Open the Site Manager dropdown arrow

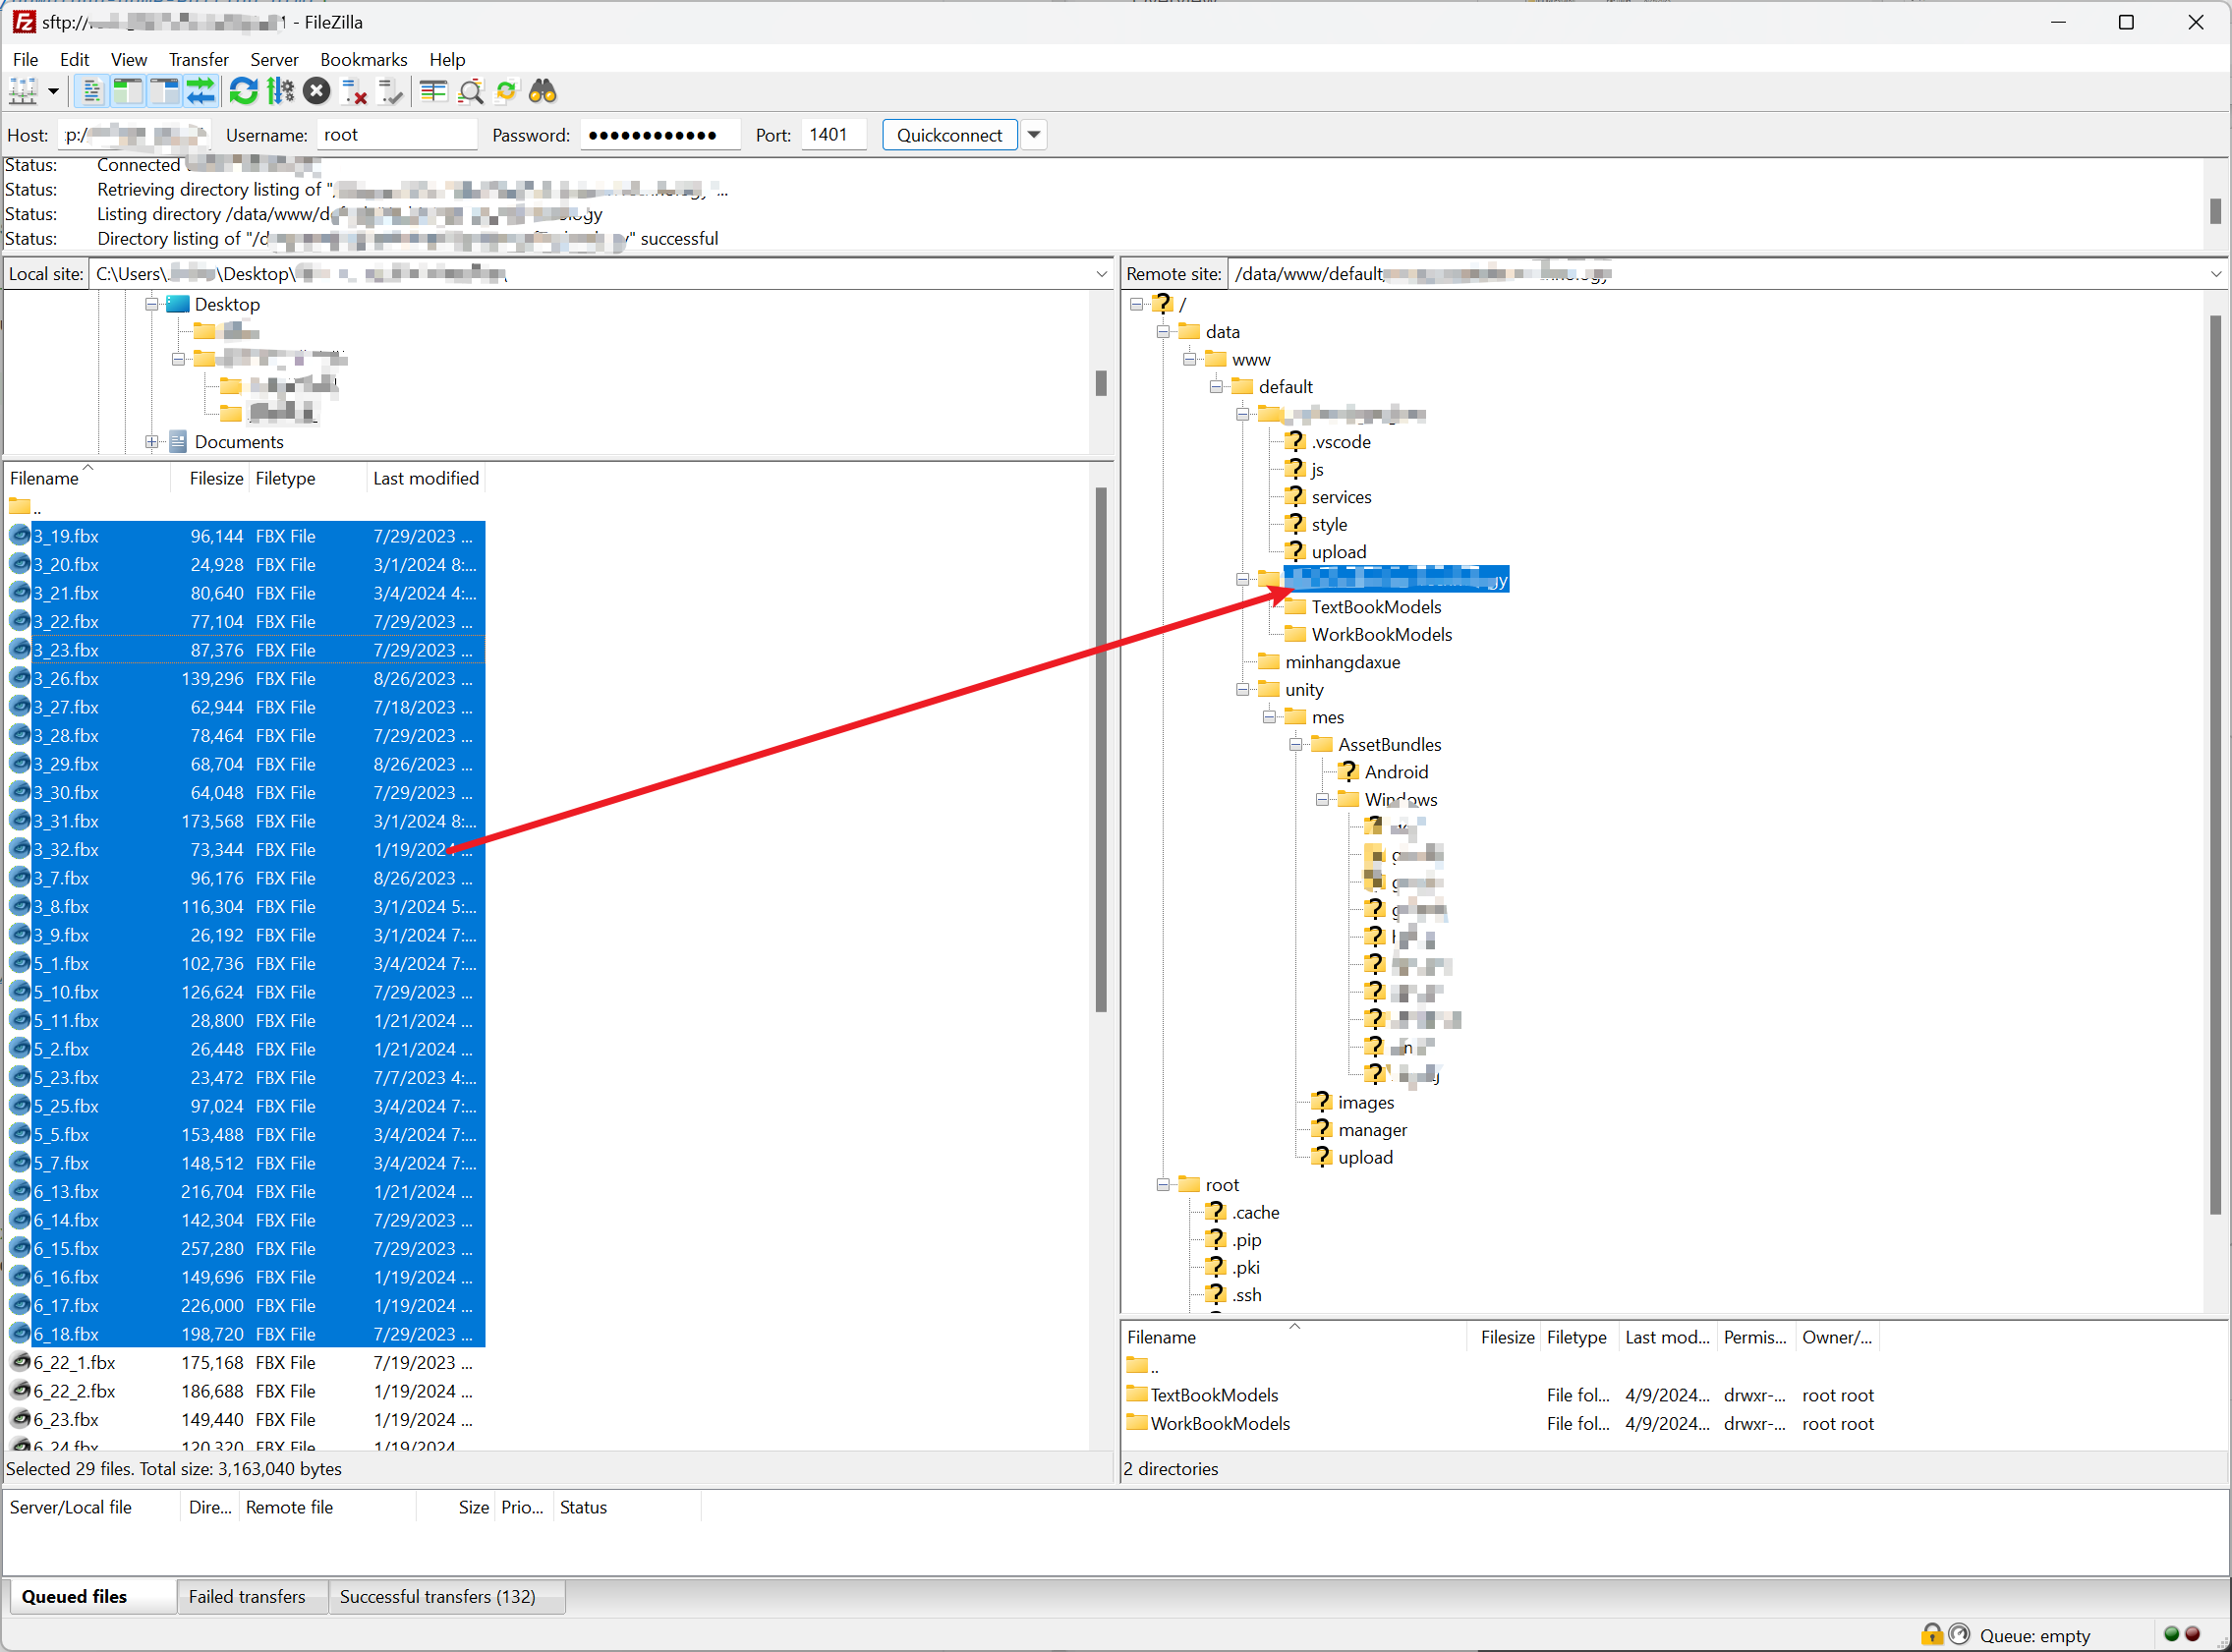(x=53, y=92)
